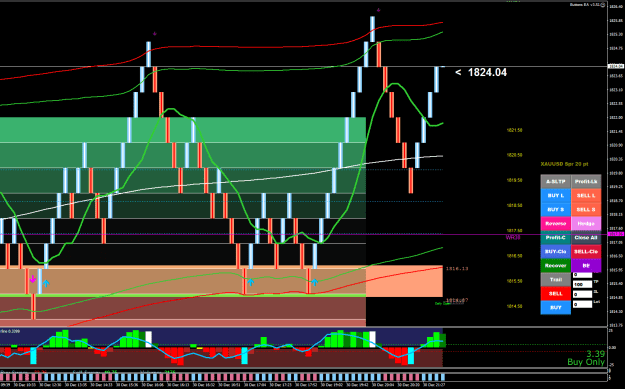Click the purple BE button
Viewport: 625px width, 389px height.
pyautogui.click(x=586, y=265)
